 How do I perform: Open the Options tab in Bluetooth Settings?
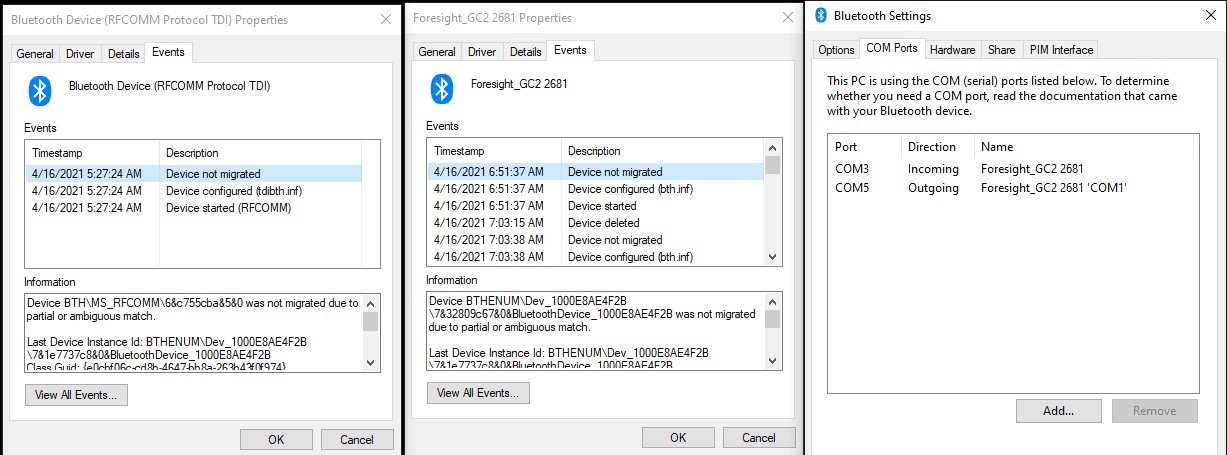[836, 49]
